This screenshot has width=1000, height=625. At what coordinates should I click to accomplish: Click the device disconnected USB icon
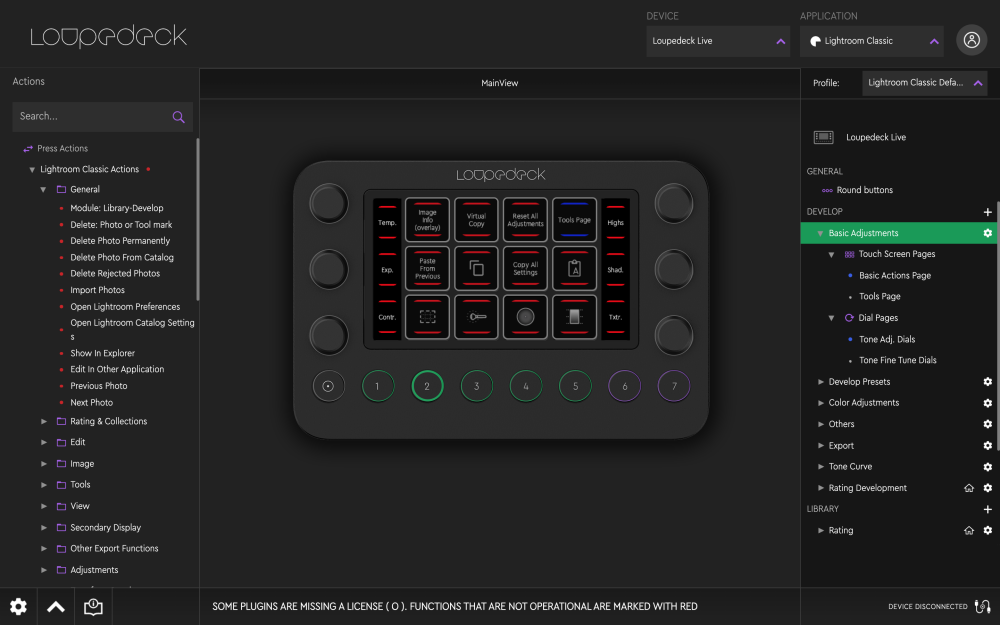[x=983, y=606]
